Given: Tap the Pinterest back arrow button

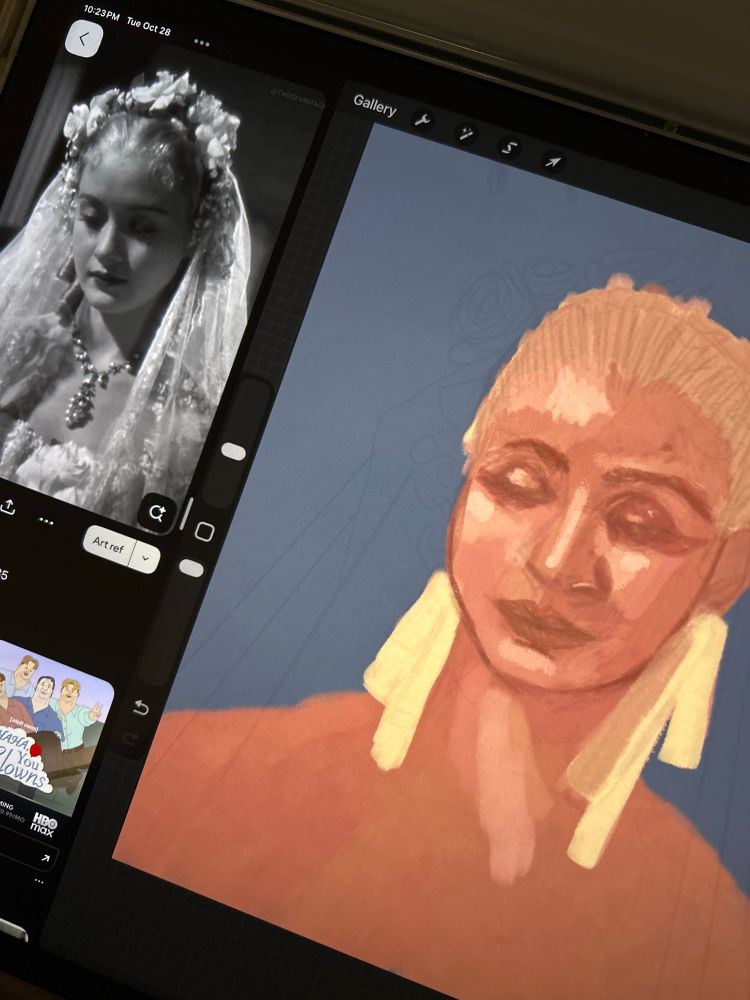Looking at the screenshot, I should pyautogui.click(x=84, y=38).
